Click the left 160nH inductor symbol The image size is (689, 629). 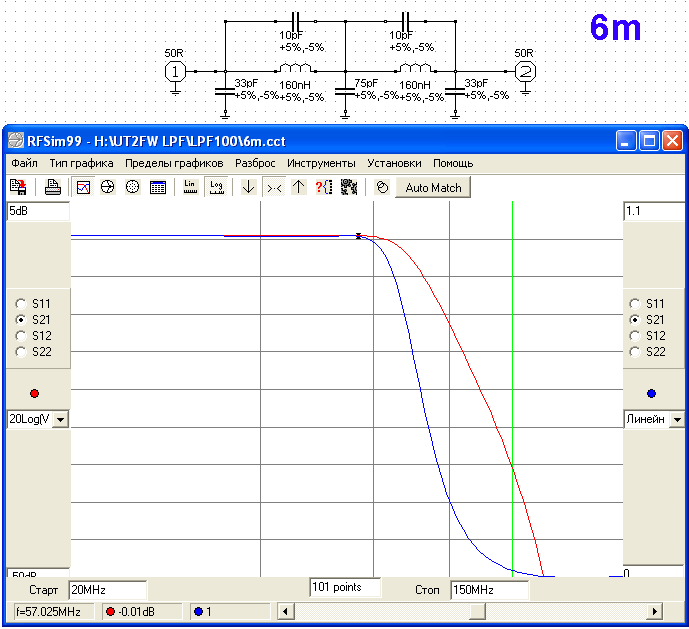tap(295, 68)
